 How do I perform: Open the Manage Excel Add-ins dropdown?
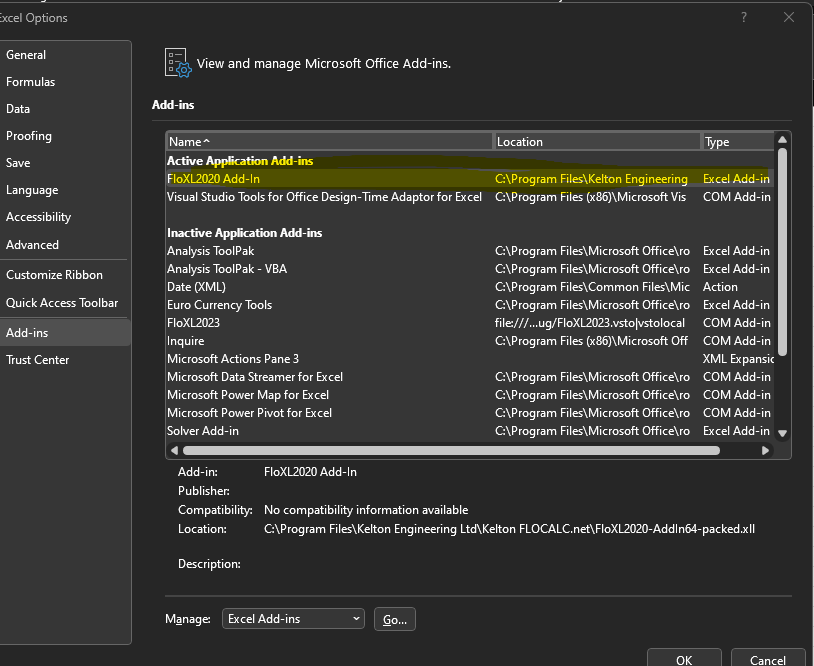(x=293, y=619)
